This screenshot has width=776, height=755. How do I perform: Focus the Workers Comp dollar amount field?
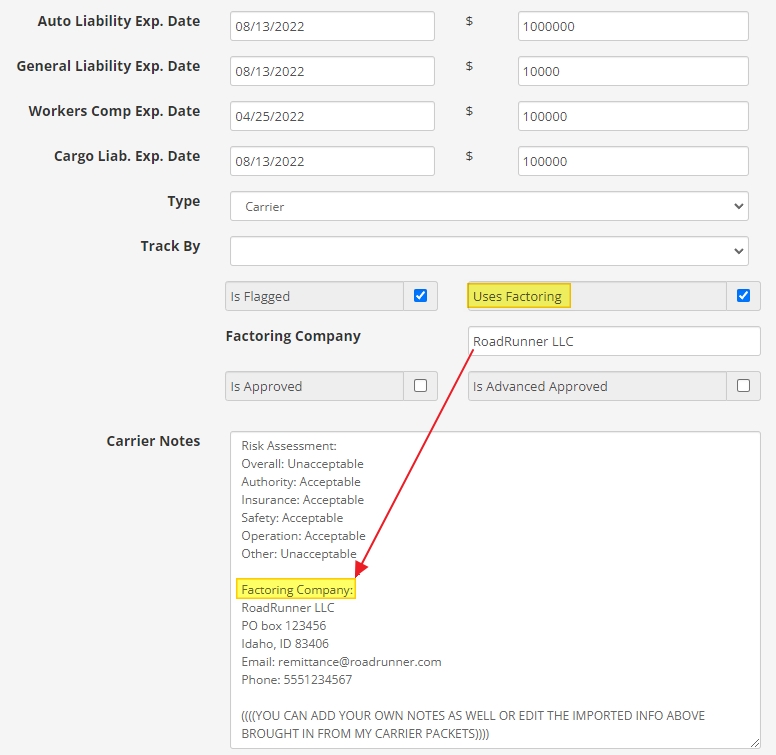click(632, 116)
